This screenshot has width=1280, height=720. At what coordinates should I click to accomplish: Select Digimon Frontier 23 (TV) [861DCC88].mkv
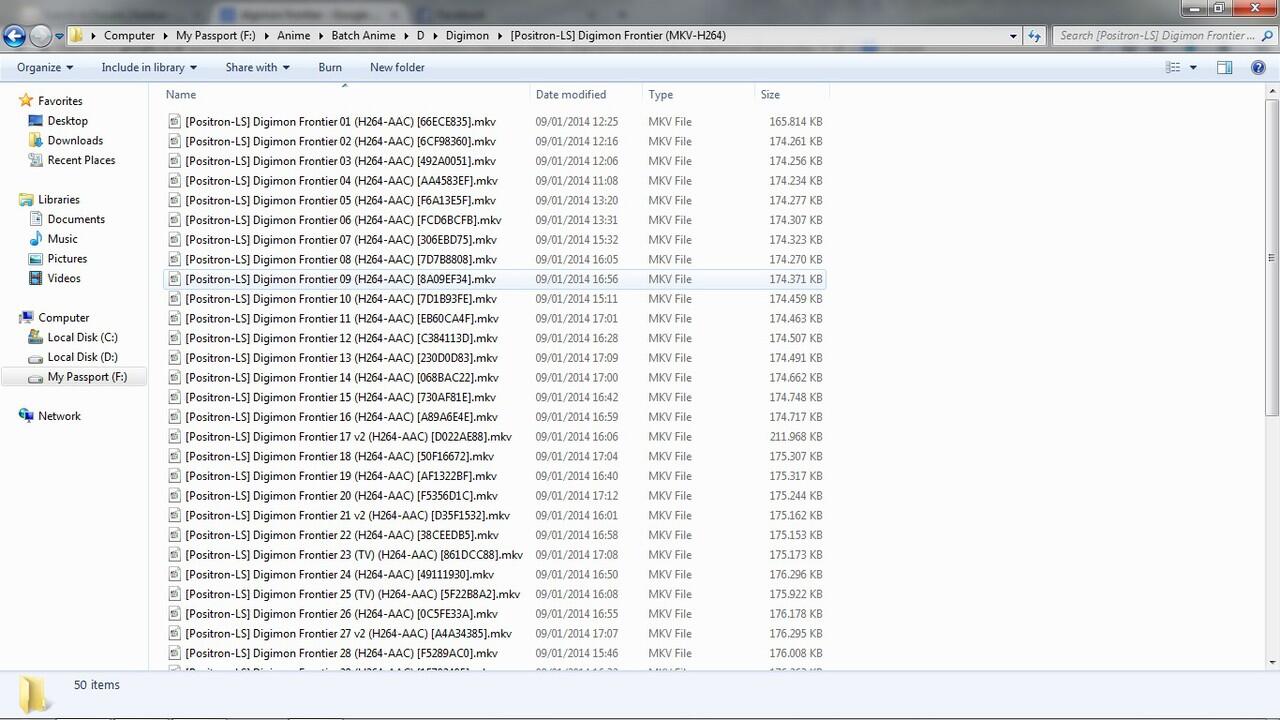pos(354,555)
